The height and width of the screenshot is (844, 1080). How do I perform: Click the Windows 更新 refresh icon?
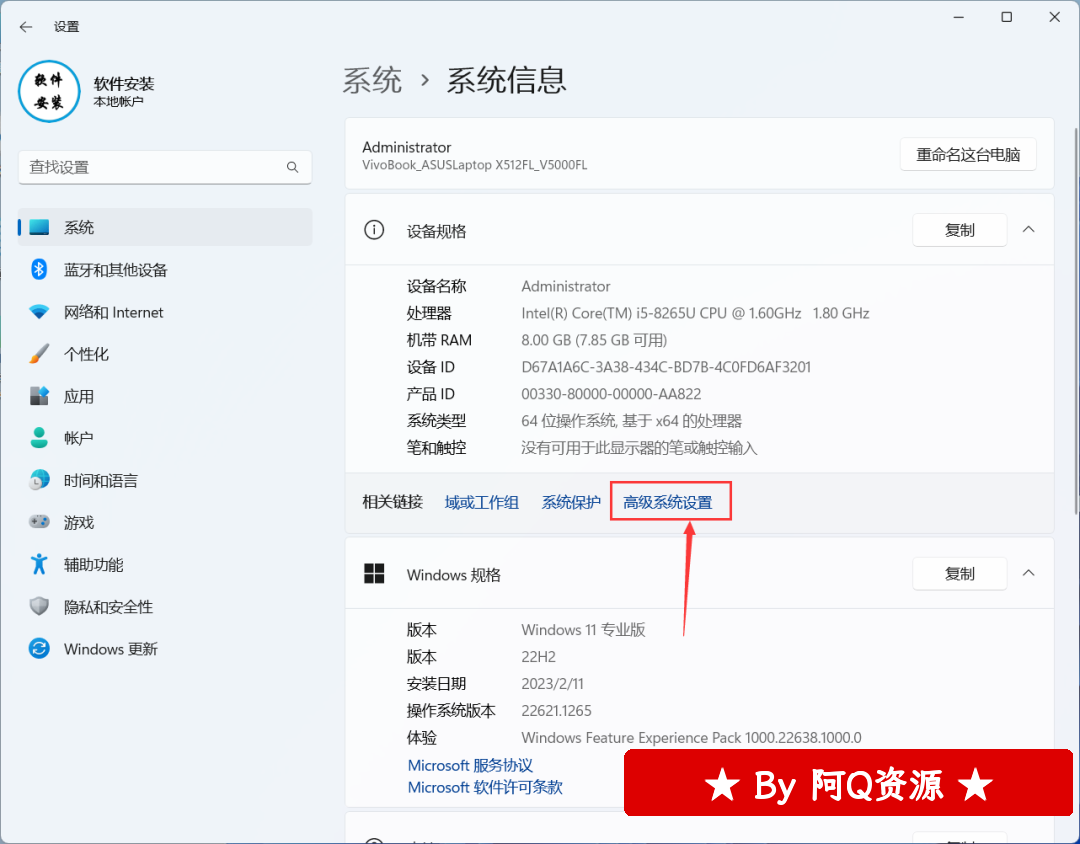(x=39, y=648)
